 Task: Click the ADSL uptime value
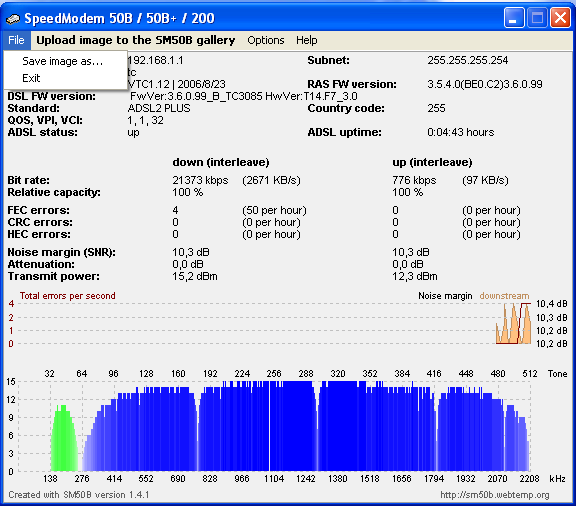pyautogui.click(x=460, y=132)
